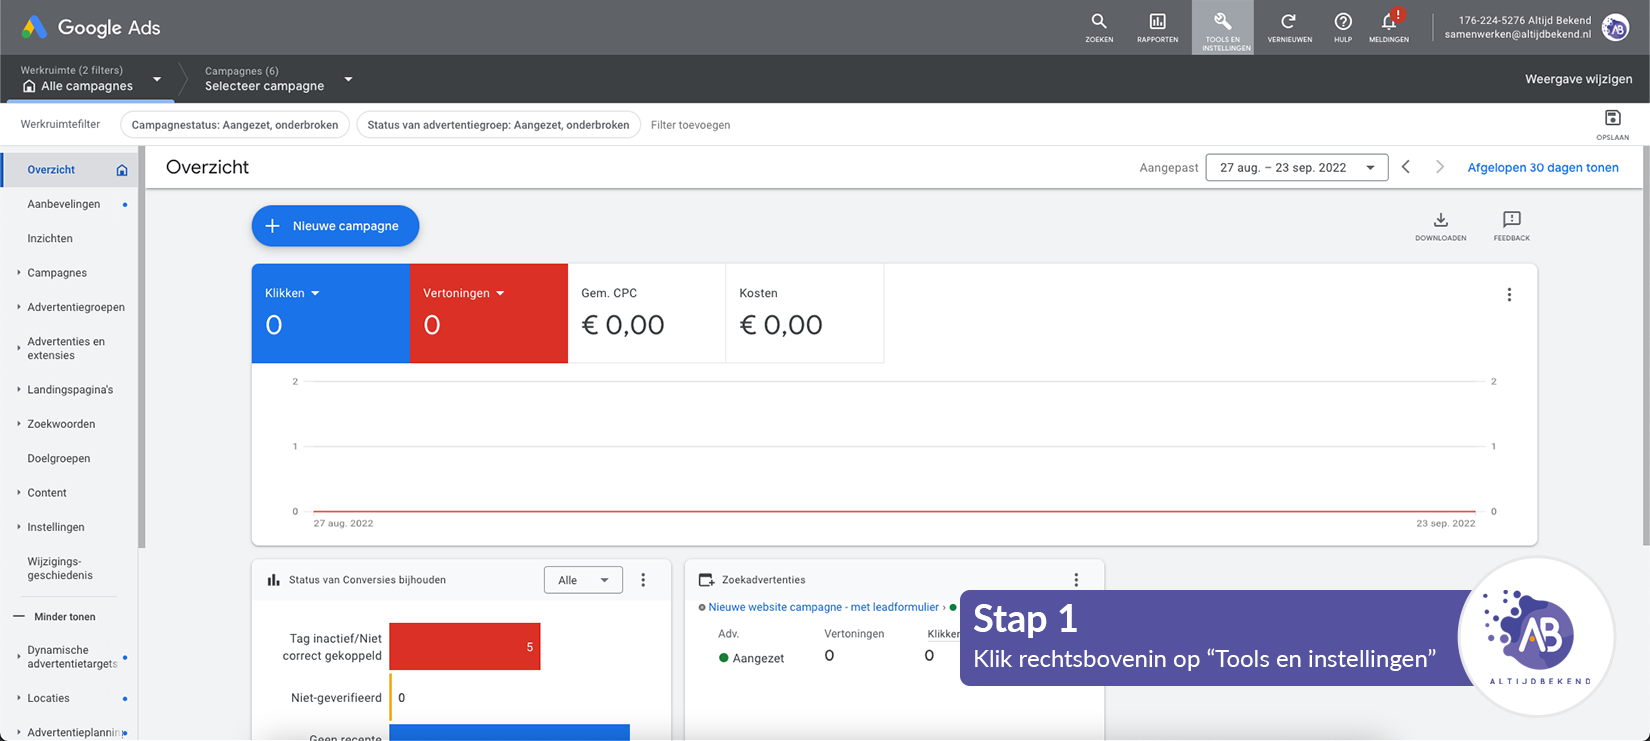The image size is (1650, 741).
Task: Go to previous date period arrow
Action: [x=1406, y=167]
